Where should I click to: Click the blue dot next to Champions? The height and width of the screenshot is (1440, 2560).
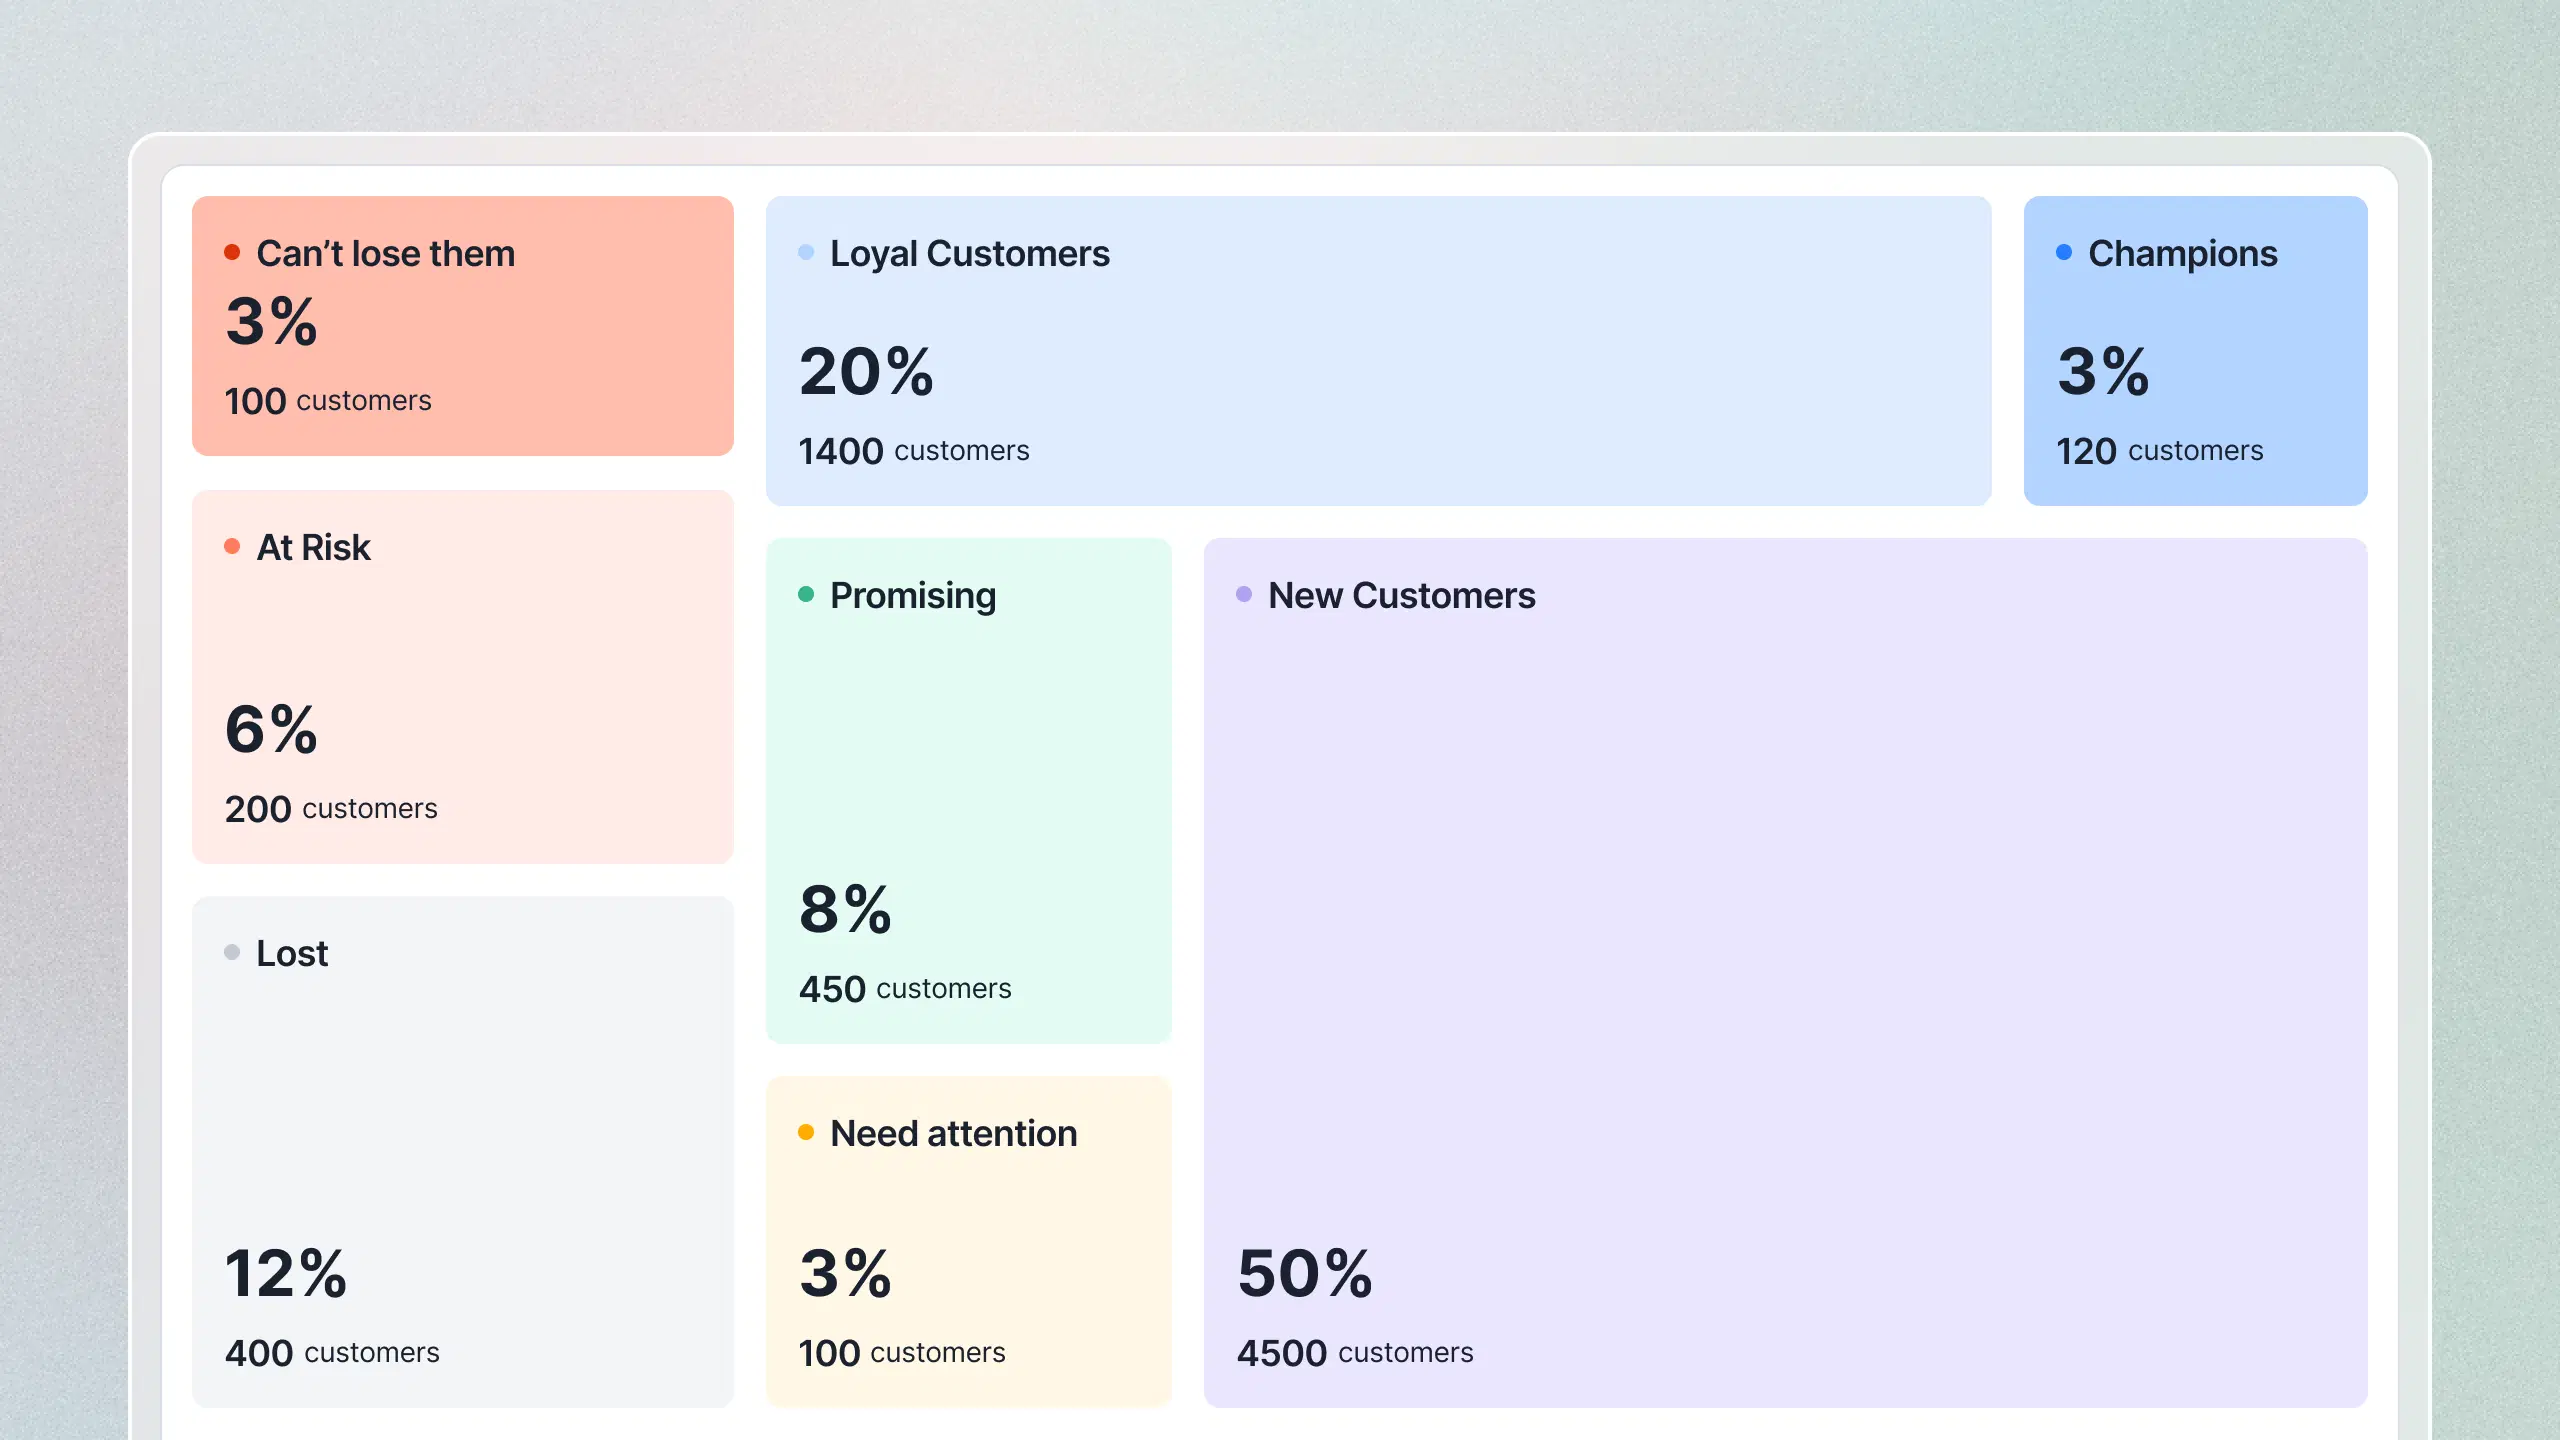tap(2064, 252)
